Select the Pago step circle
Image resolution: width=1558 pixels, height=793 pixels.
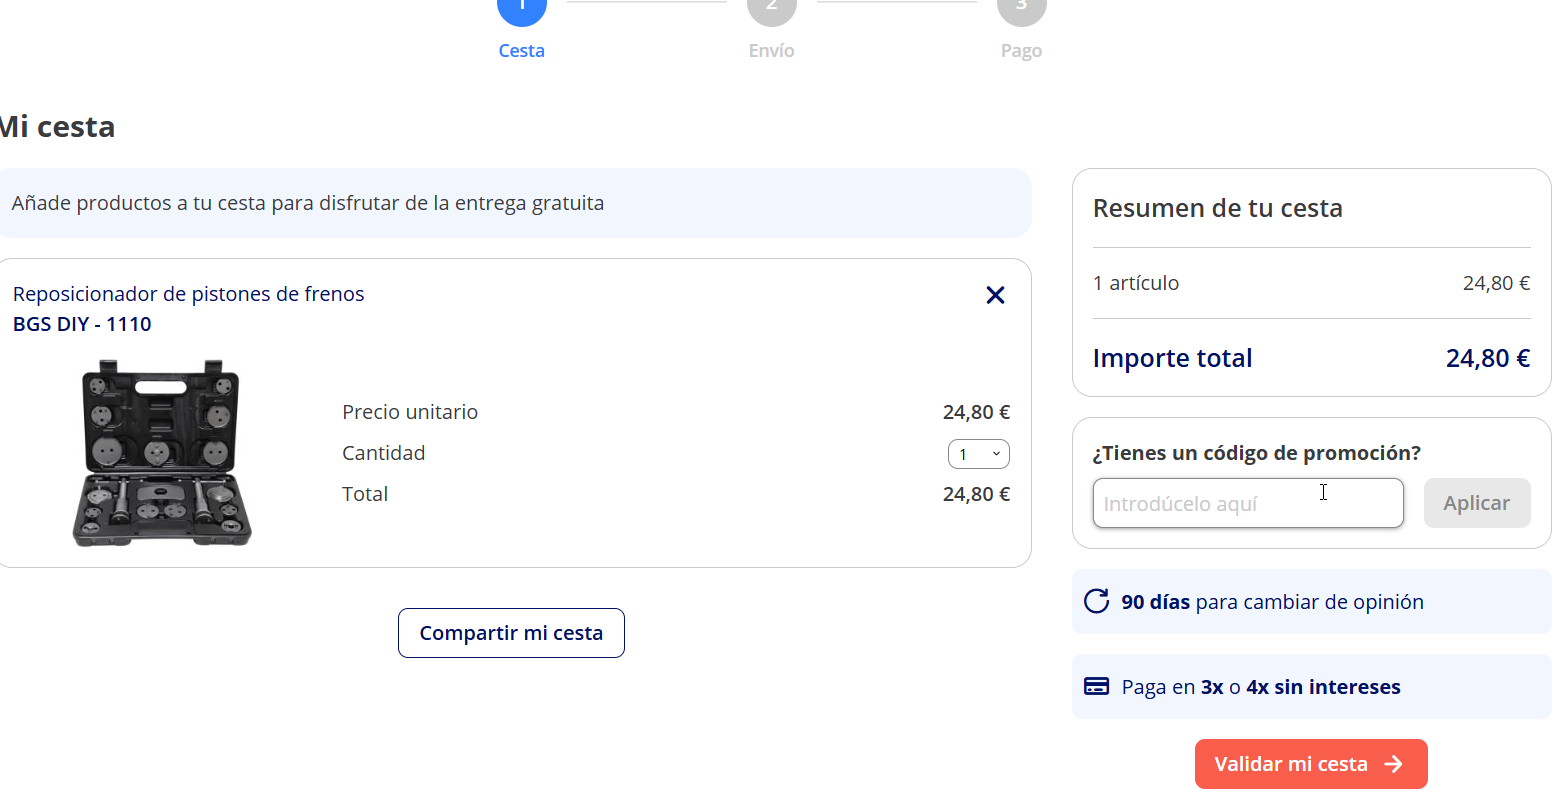1022,8
